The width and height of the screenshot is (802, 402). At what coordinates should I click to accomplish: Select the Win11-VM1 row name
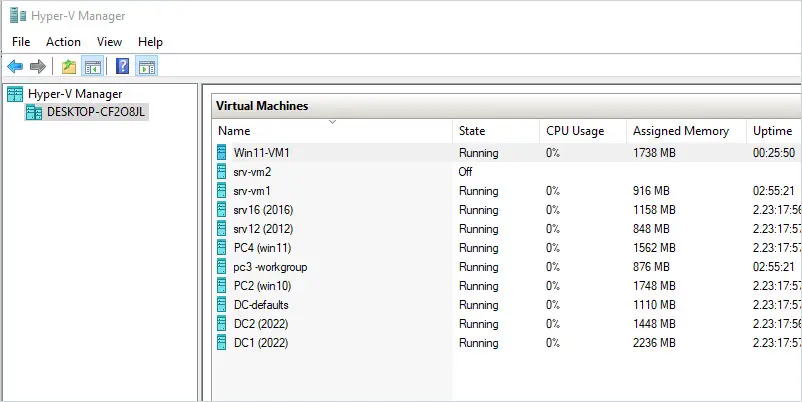coord(261,152)
